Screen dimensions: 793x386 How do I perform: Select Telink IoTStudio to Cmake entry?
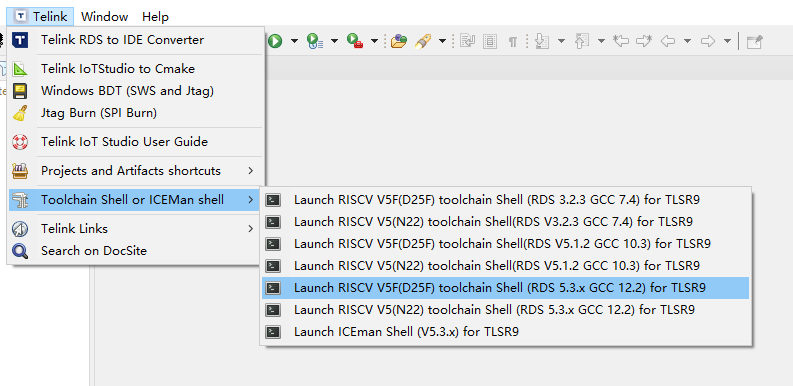pyautogui.click(x=135, y=69)
